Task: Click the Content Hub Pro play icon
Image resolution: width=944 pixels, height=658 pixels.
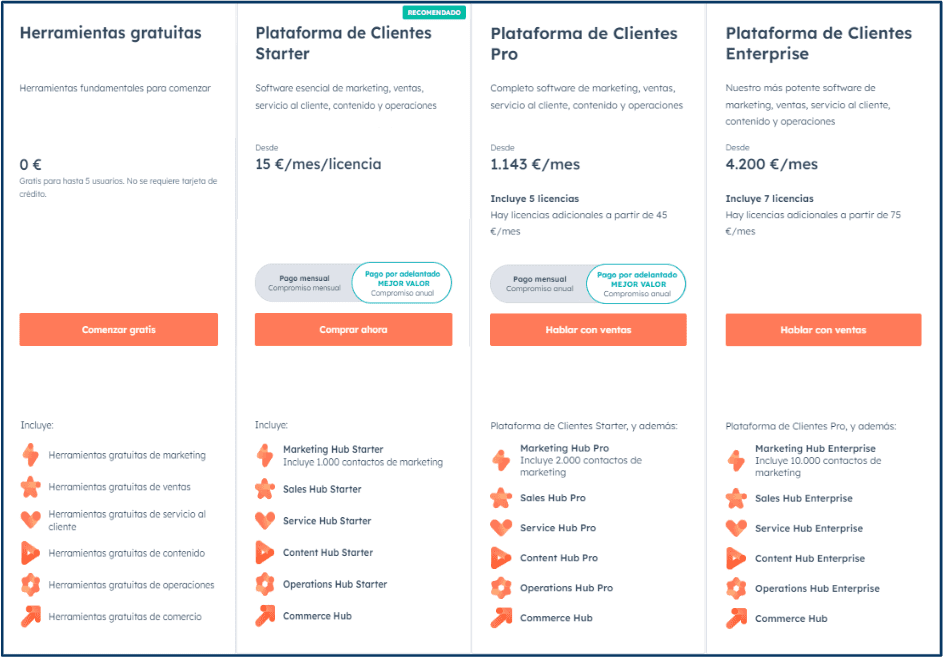Action: click(x=500, y=558)
